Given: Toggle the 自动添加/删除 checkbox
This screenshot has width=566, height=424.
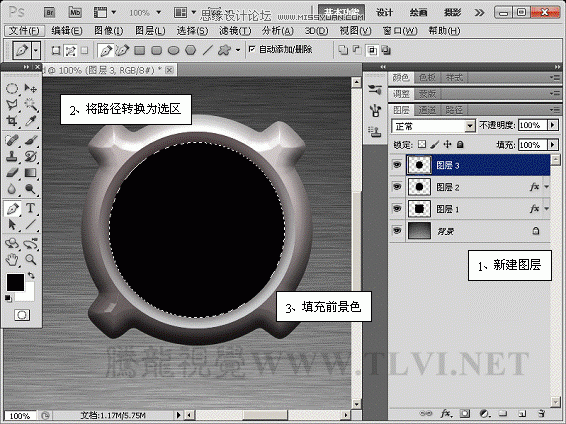Looking at the screenshot, I should click(252, 49).
